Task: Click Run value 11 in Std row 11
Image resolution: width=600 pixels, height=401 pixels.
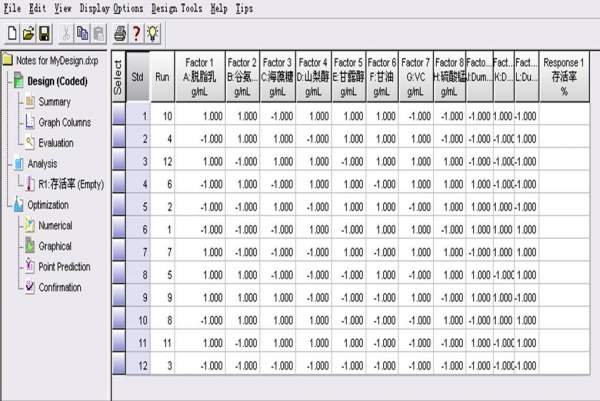Action: [163, 343]
